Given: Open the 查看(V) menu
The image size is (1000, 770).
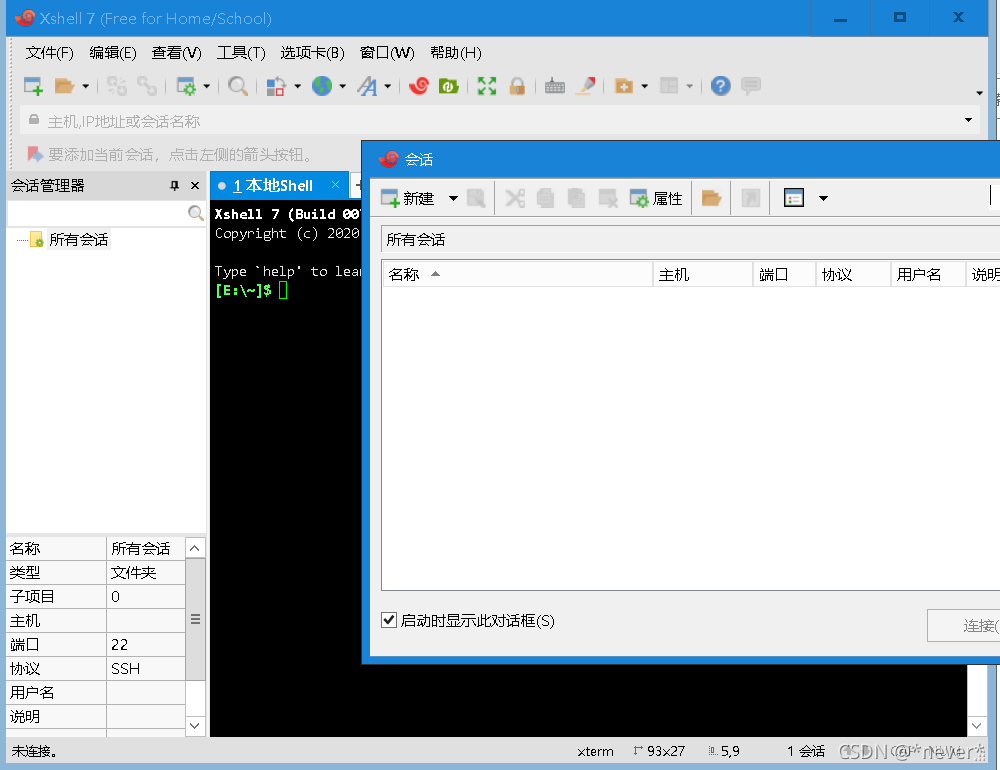Looking at the screenshot, I should (176, 53).
